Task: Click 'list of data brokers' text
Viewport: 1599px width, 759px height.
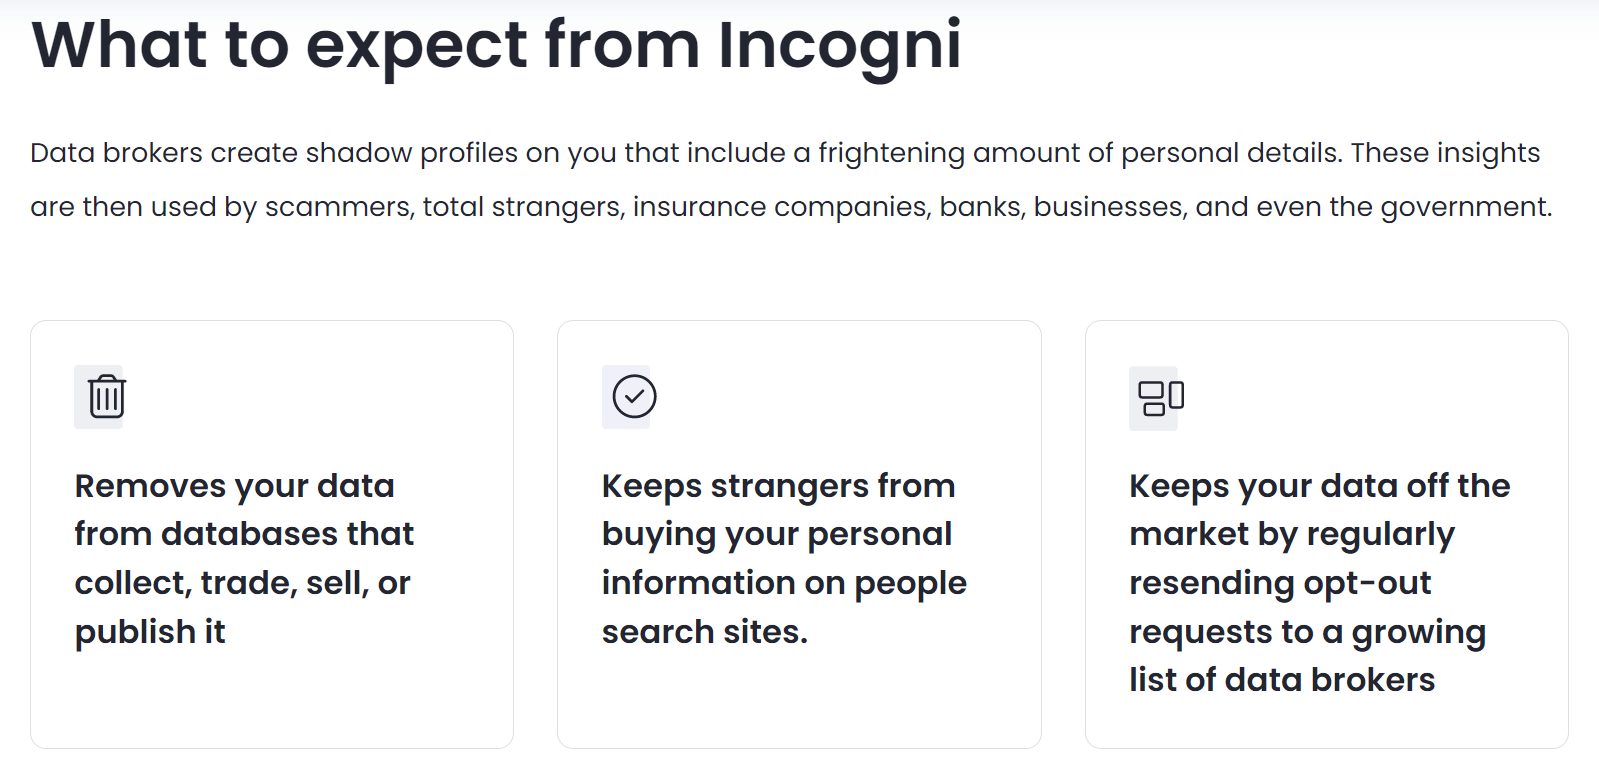Action: (x=1282, y=680)
